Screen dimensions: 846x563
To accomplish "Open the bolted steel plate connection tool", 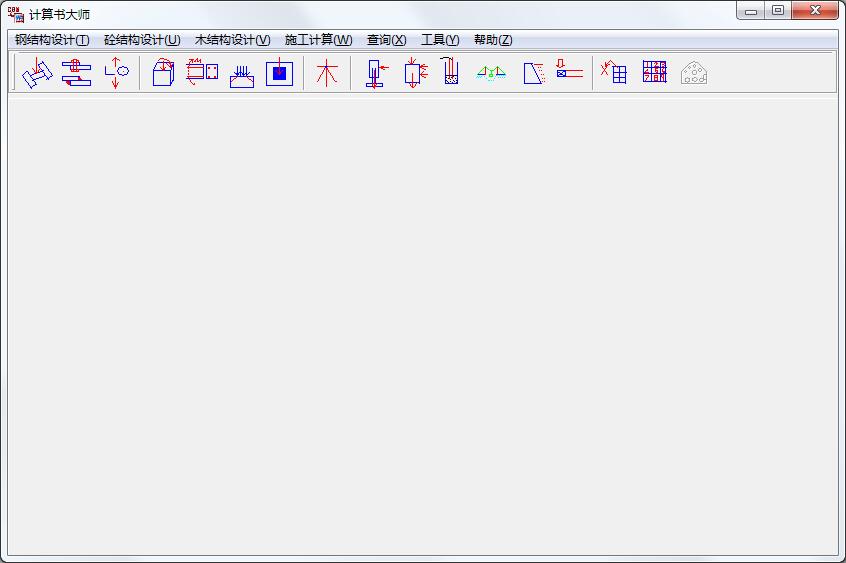I will point(76,73).
